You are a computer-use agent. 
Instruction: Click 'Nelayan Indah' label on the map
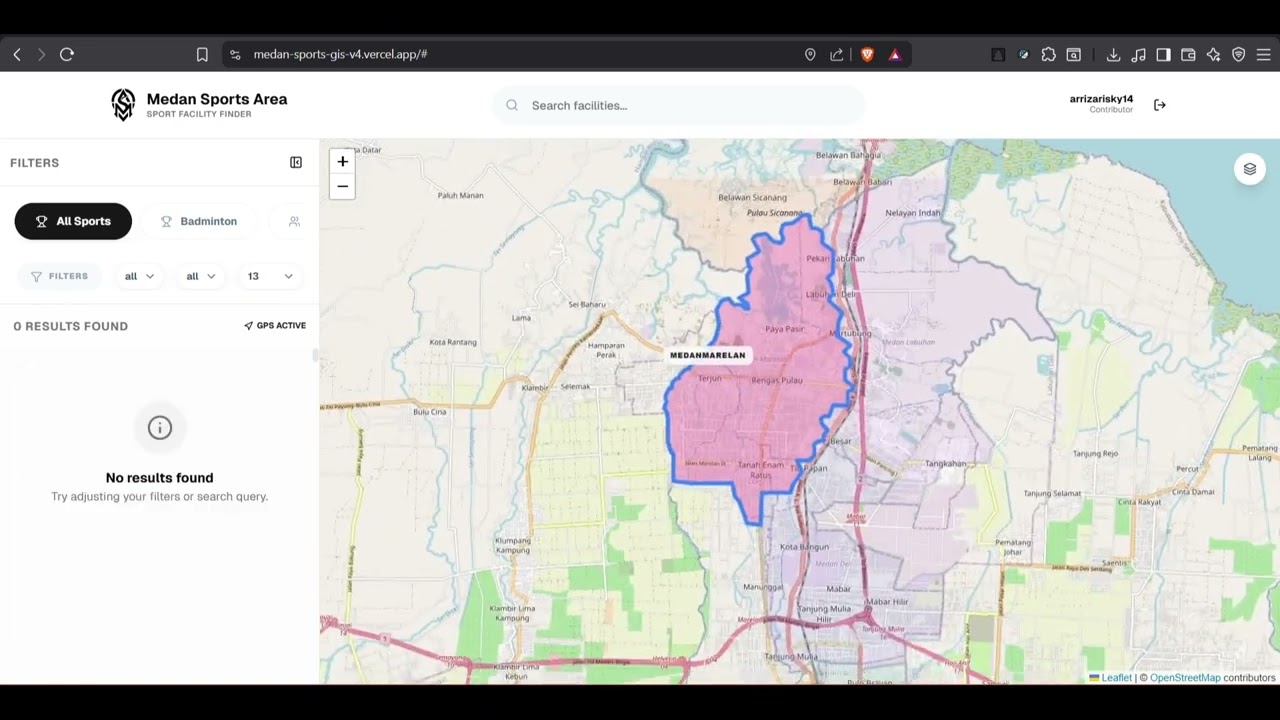tap(913, 212)
